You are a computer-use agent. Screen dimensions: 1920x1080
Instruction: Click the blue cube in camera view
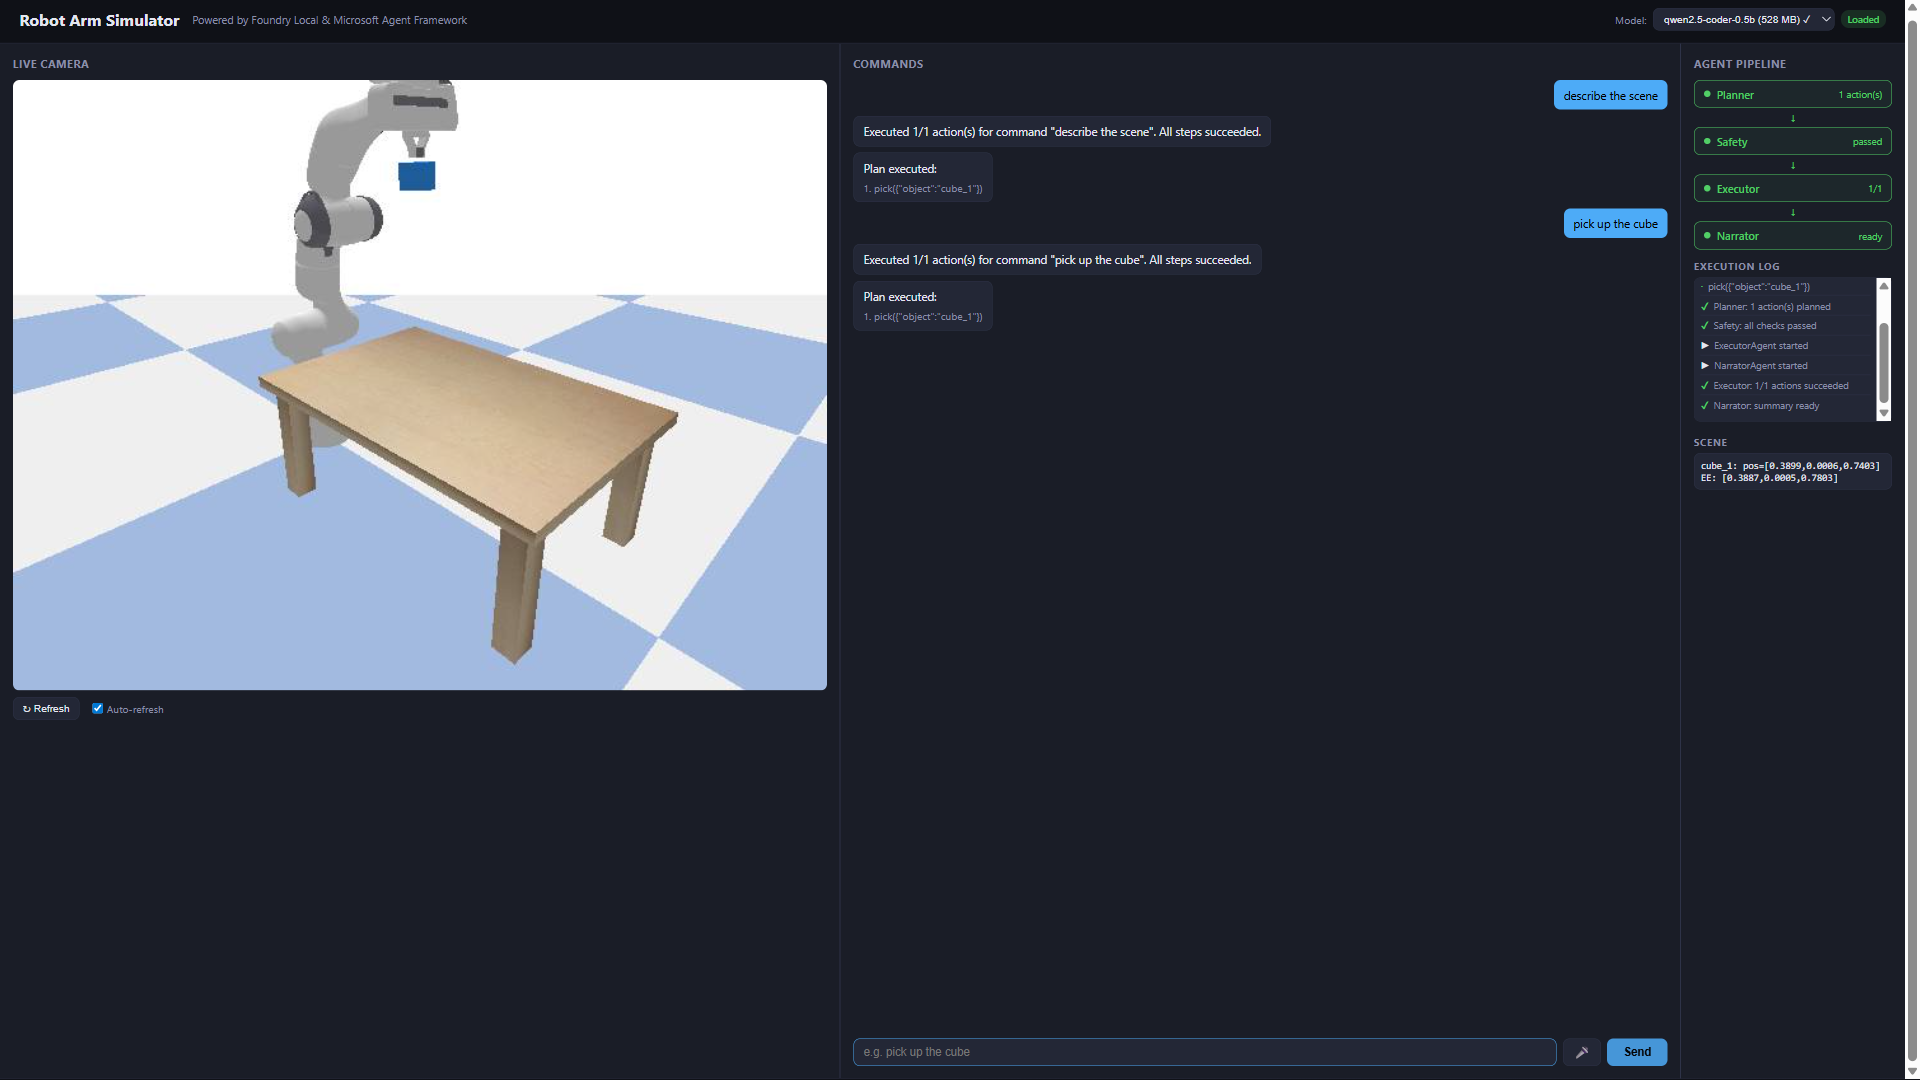point(417,176)
